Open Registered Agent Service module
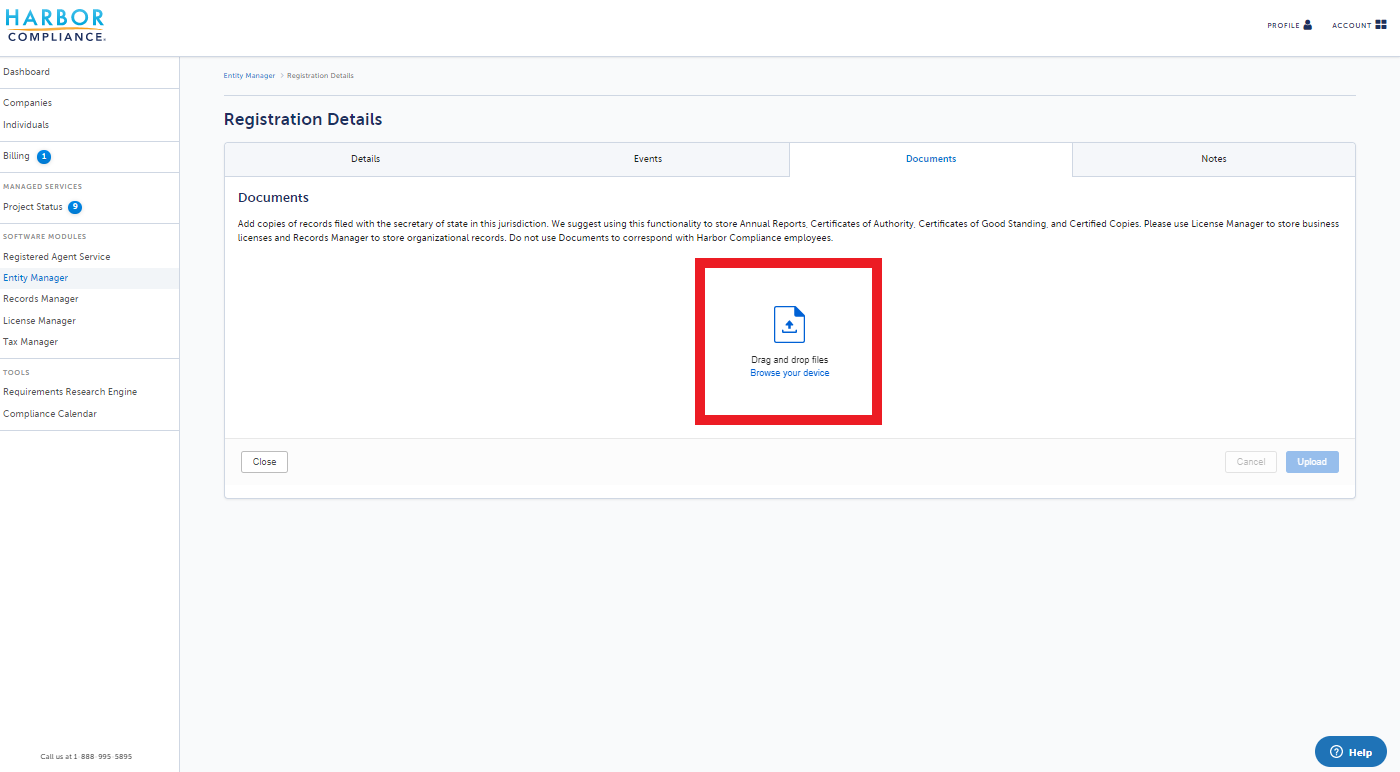This screenshot has height=772, width=1400. point(57,257)
